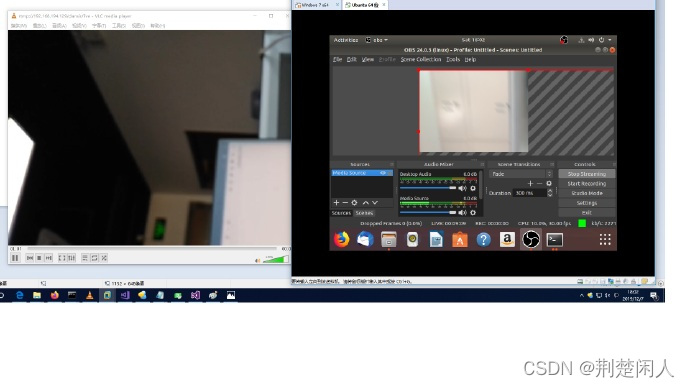690x388 pixels.
Task: Open the obs app menu dropdown in top bar
Action: 377,40
